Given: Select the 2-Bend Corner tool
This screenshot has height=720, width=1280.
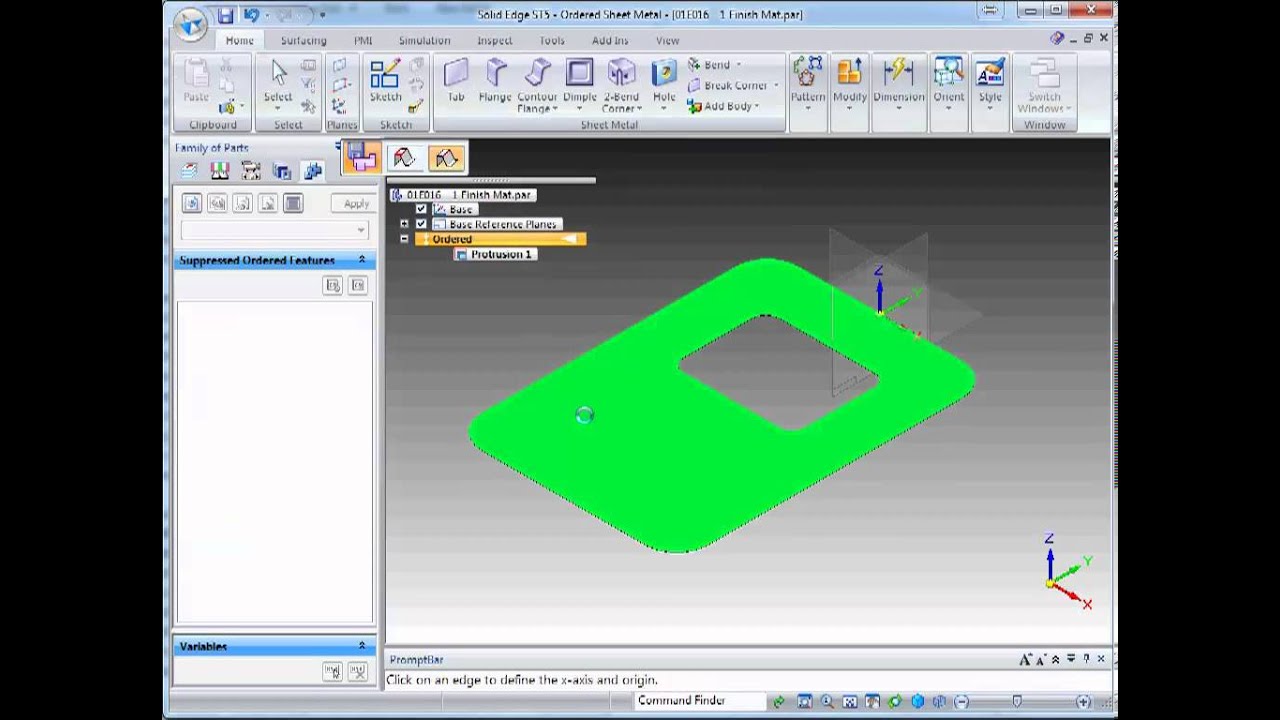Looking at the screenshot, I should [x=621, y=84].
